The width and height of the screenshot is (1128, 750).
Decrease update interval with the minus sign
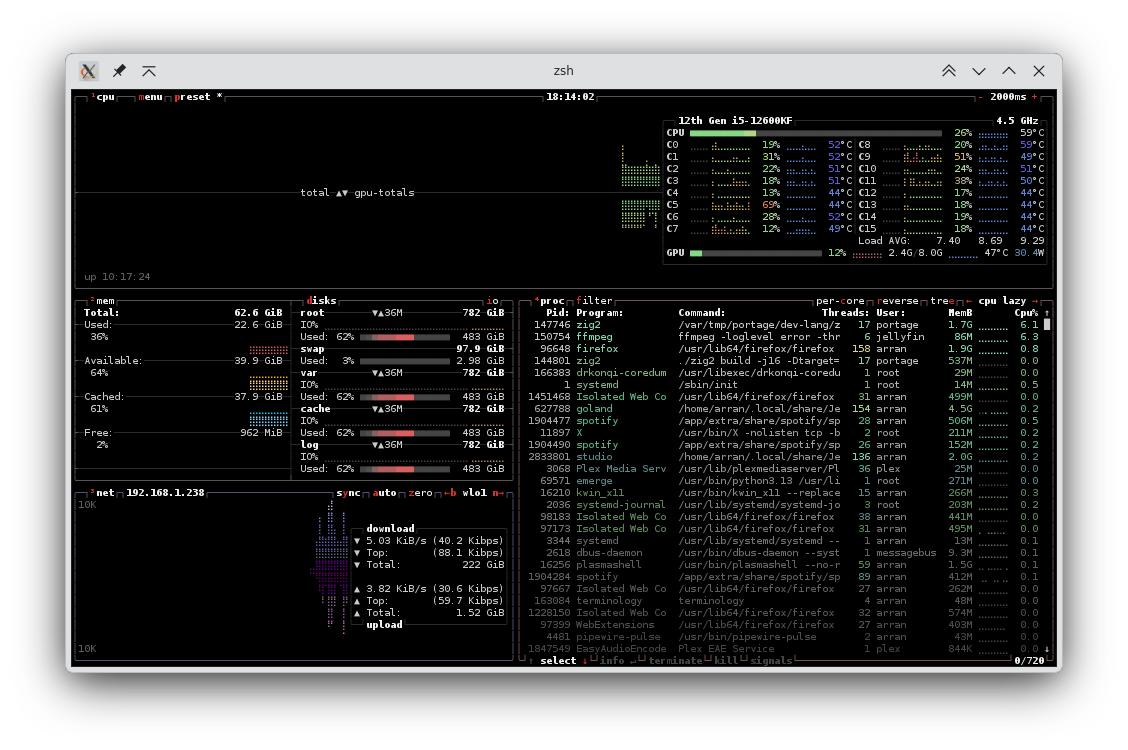[x=980, y=97]
